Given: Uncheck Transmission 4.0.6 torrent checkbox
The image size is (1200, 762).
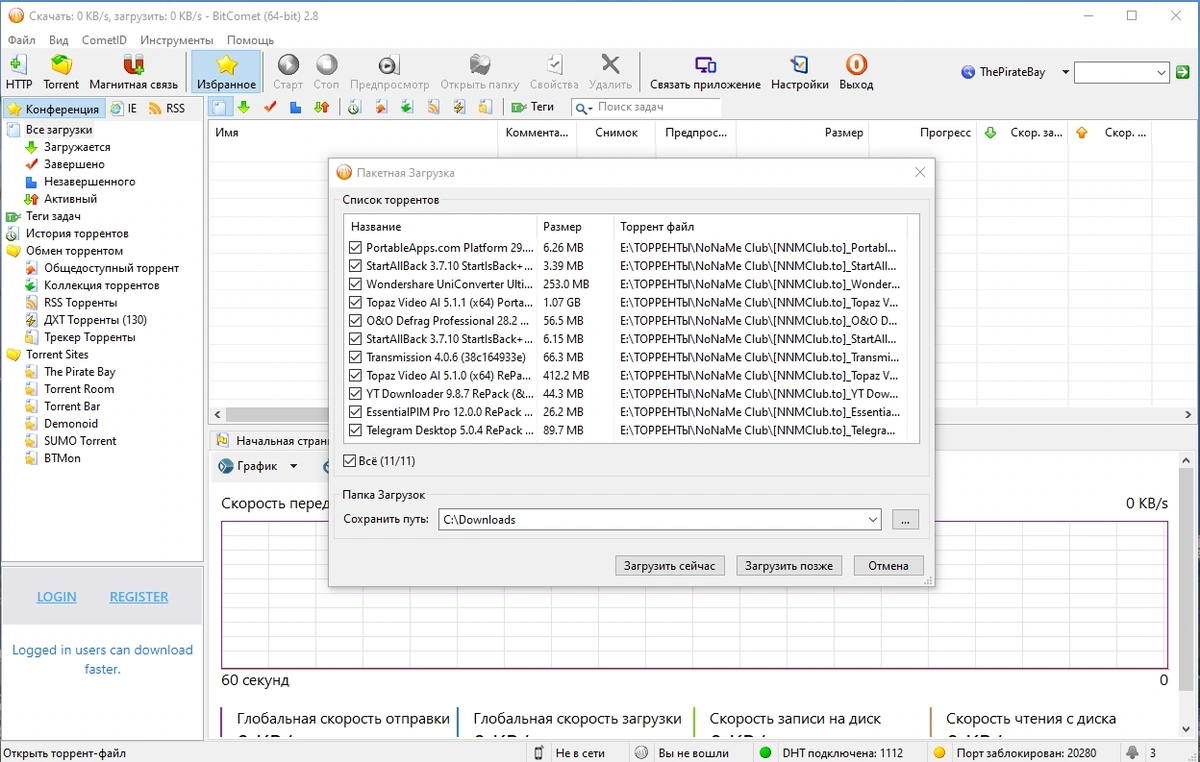Looking at the screenshot, I should (356, 357).
